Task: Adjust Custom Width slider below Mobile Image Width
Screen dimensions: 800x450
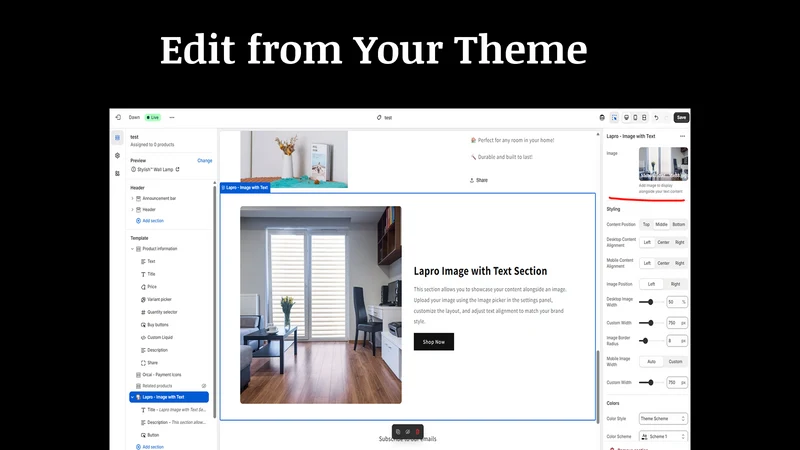Action: click(x=652, y=383)
